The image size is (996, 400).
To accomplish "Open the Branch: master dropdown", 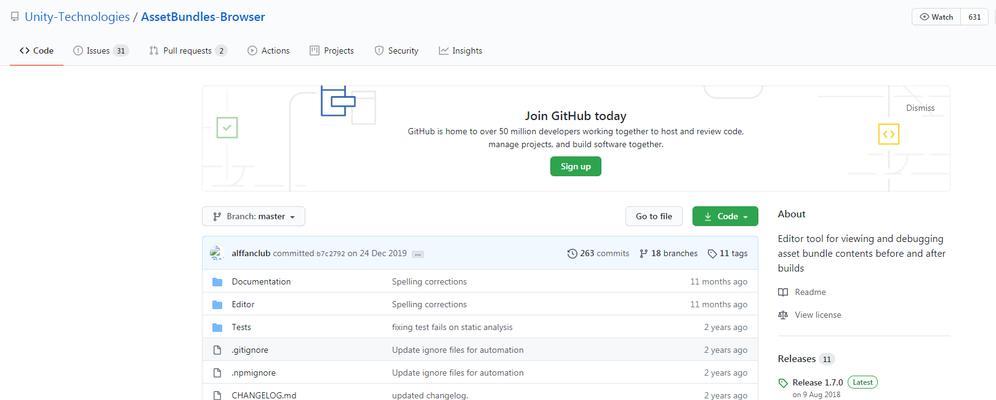I will point(253,217).
